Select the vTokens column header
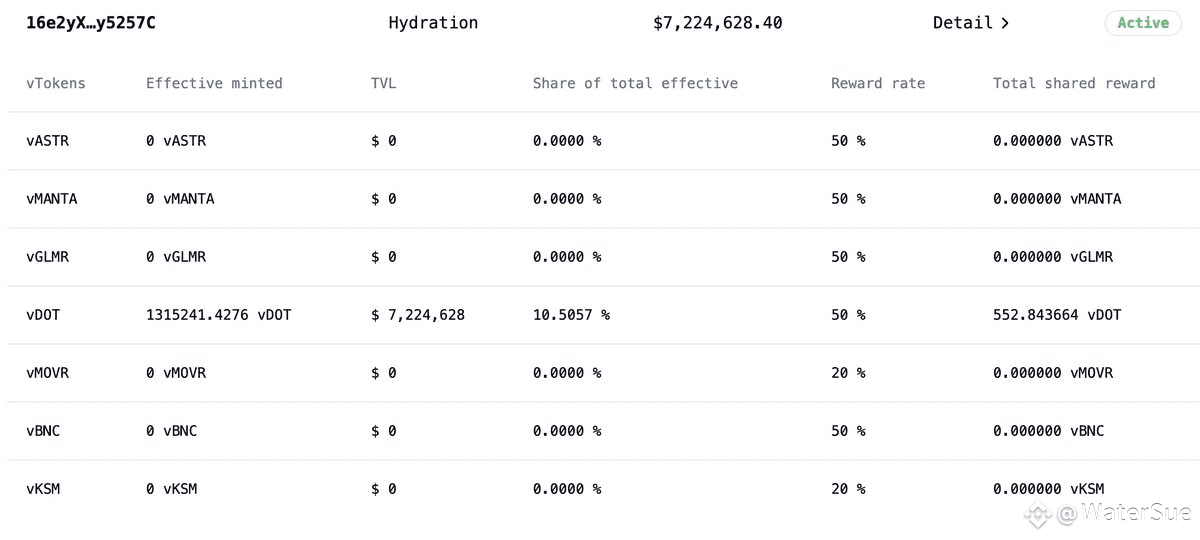This screenshot has height=540, width=1200. 56,83
